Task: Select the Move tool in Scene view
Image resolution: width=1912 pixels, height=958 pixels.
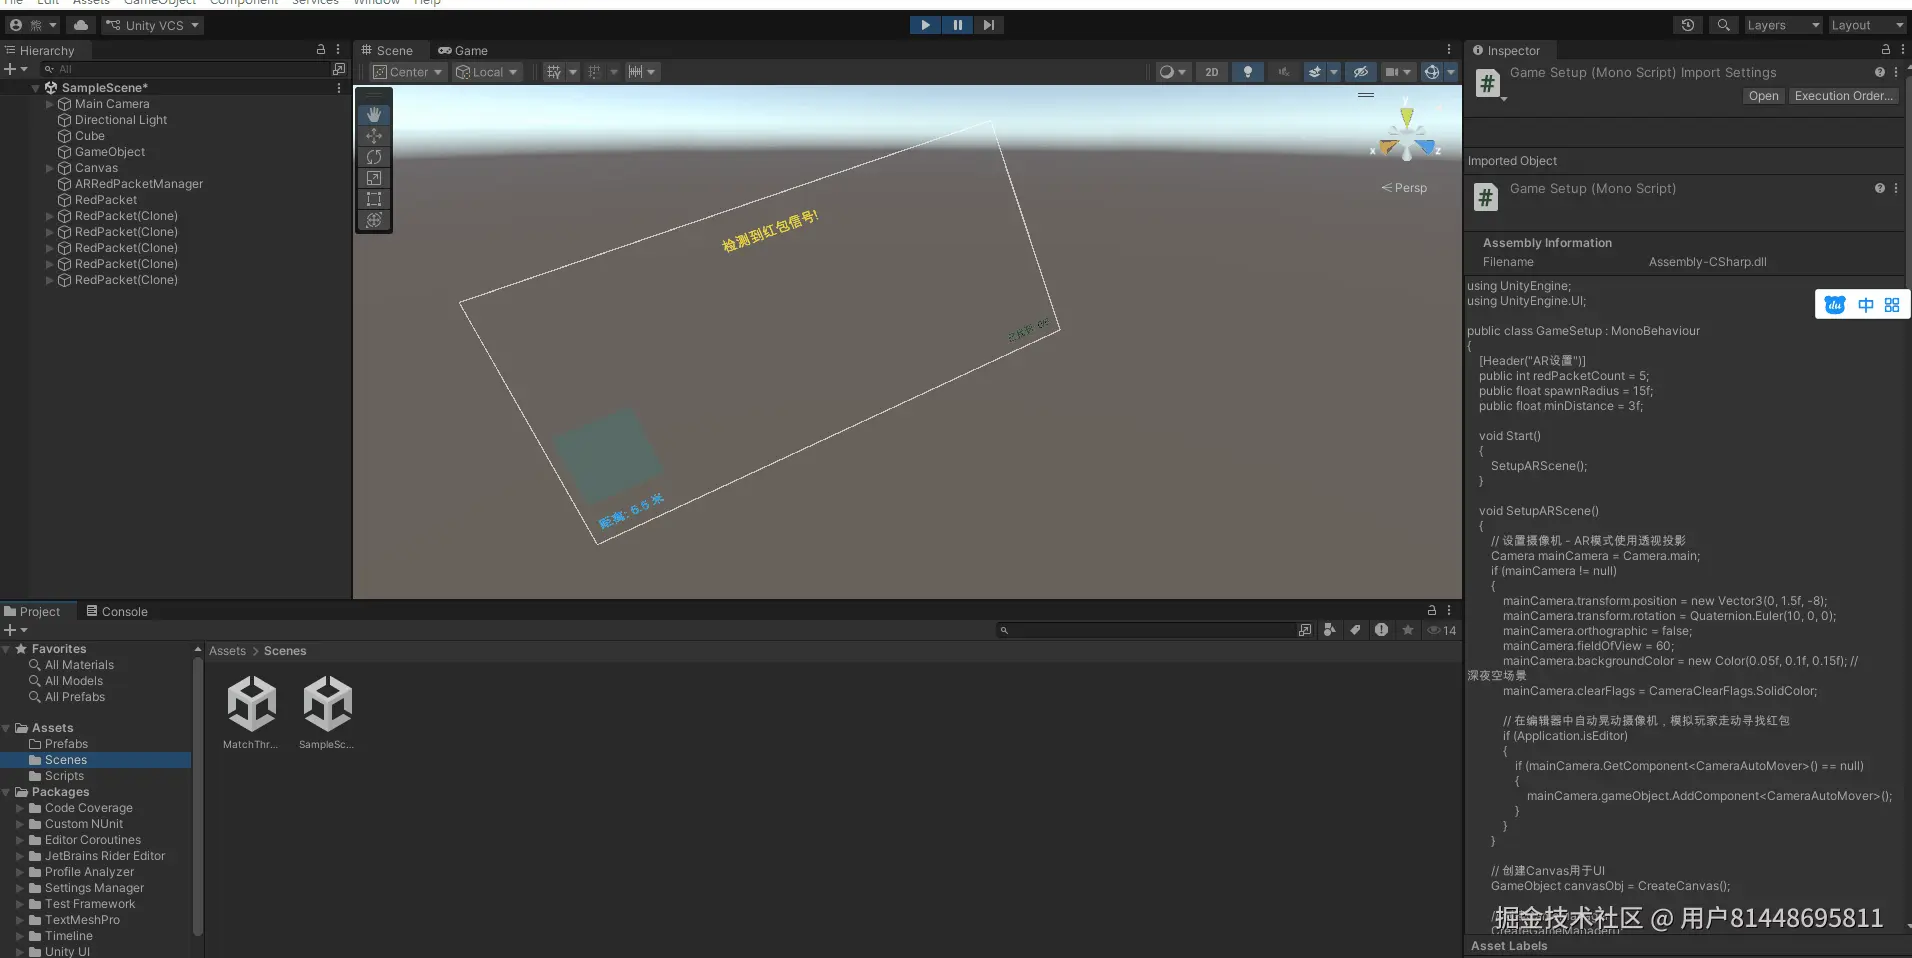Action: pyautogui.click(x=374, y=136)
